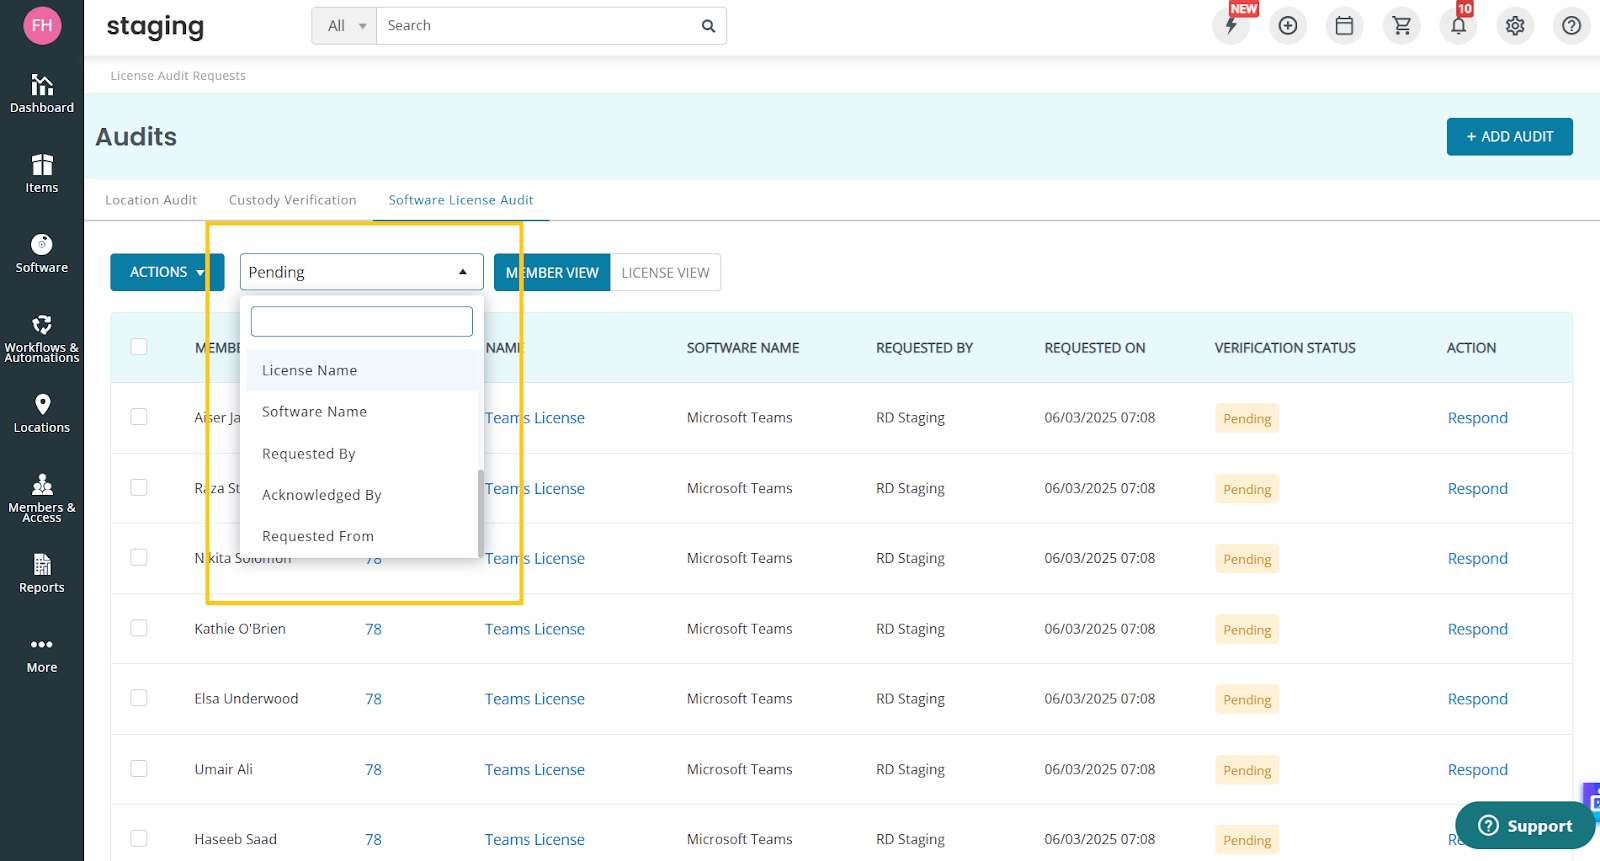The image size is (1600, 861).
Task: Click Pending status in Umair Ali row
Action: point(1247,770)
